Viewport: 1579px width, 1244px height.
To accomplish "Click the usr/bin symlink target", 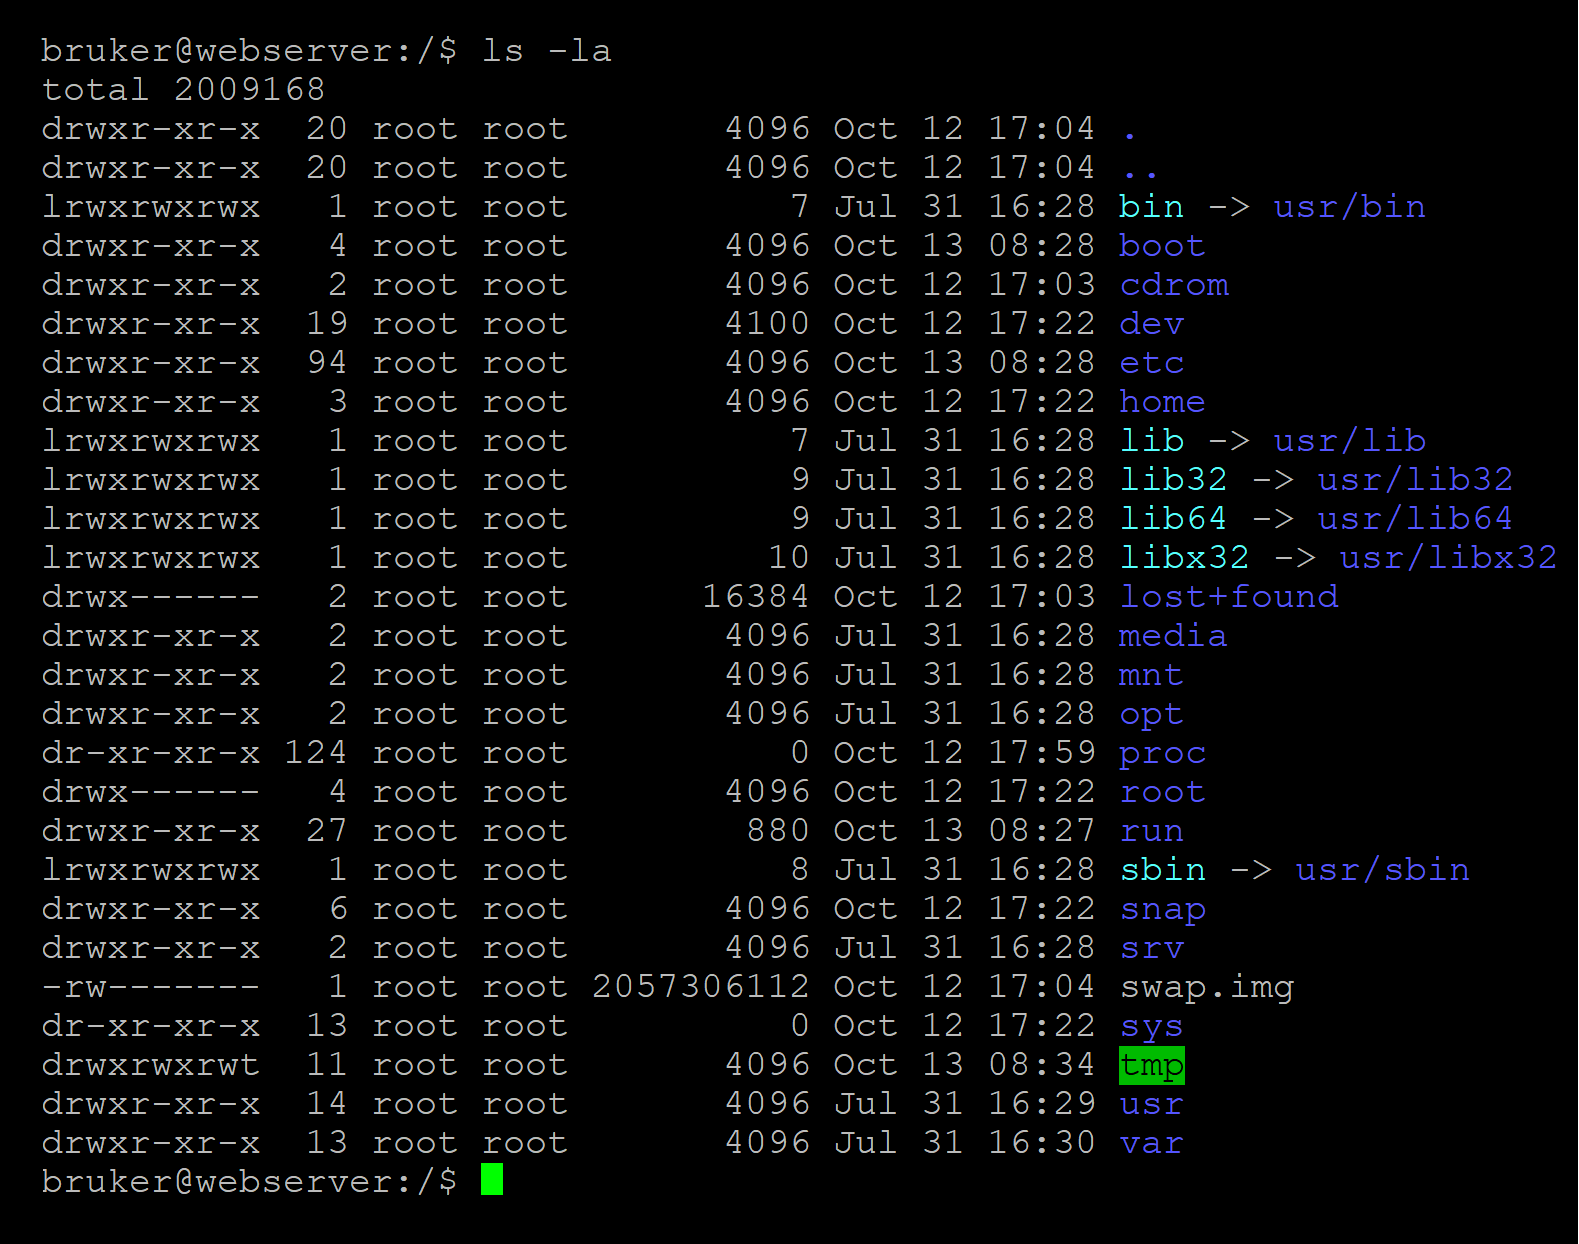I will point(1349,207).
